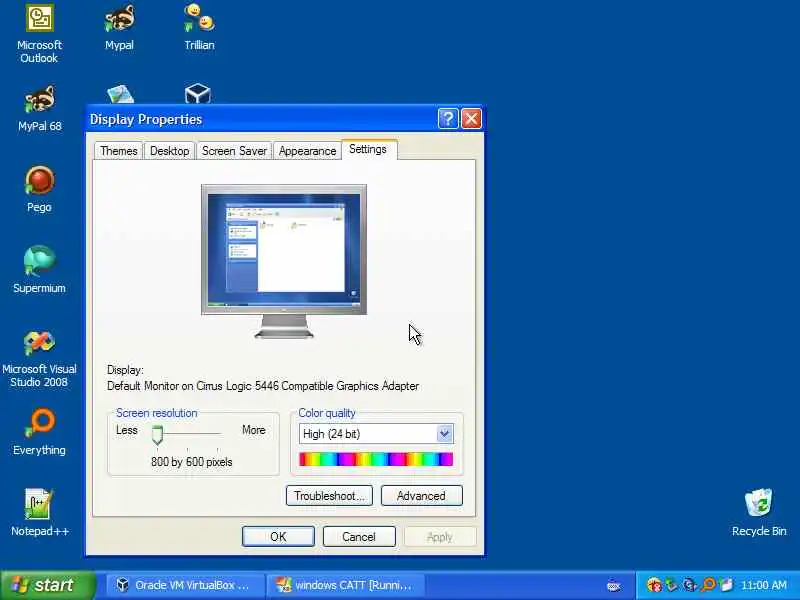This screenshot has height=600, width=800.
Task: Click the first round orange tray icon
Action: tap(654, 585)
